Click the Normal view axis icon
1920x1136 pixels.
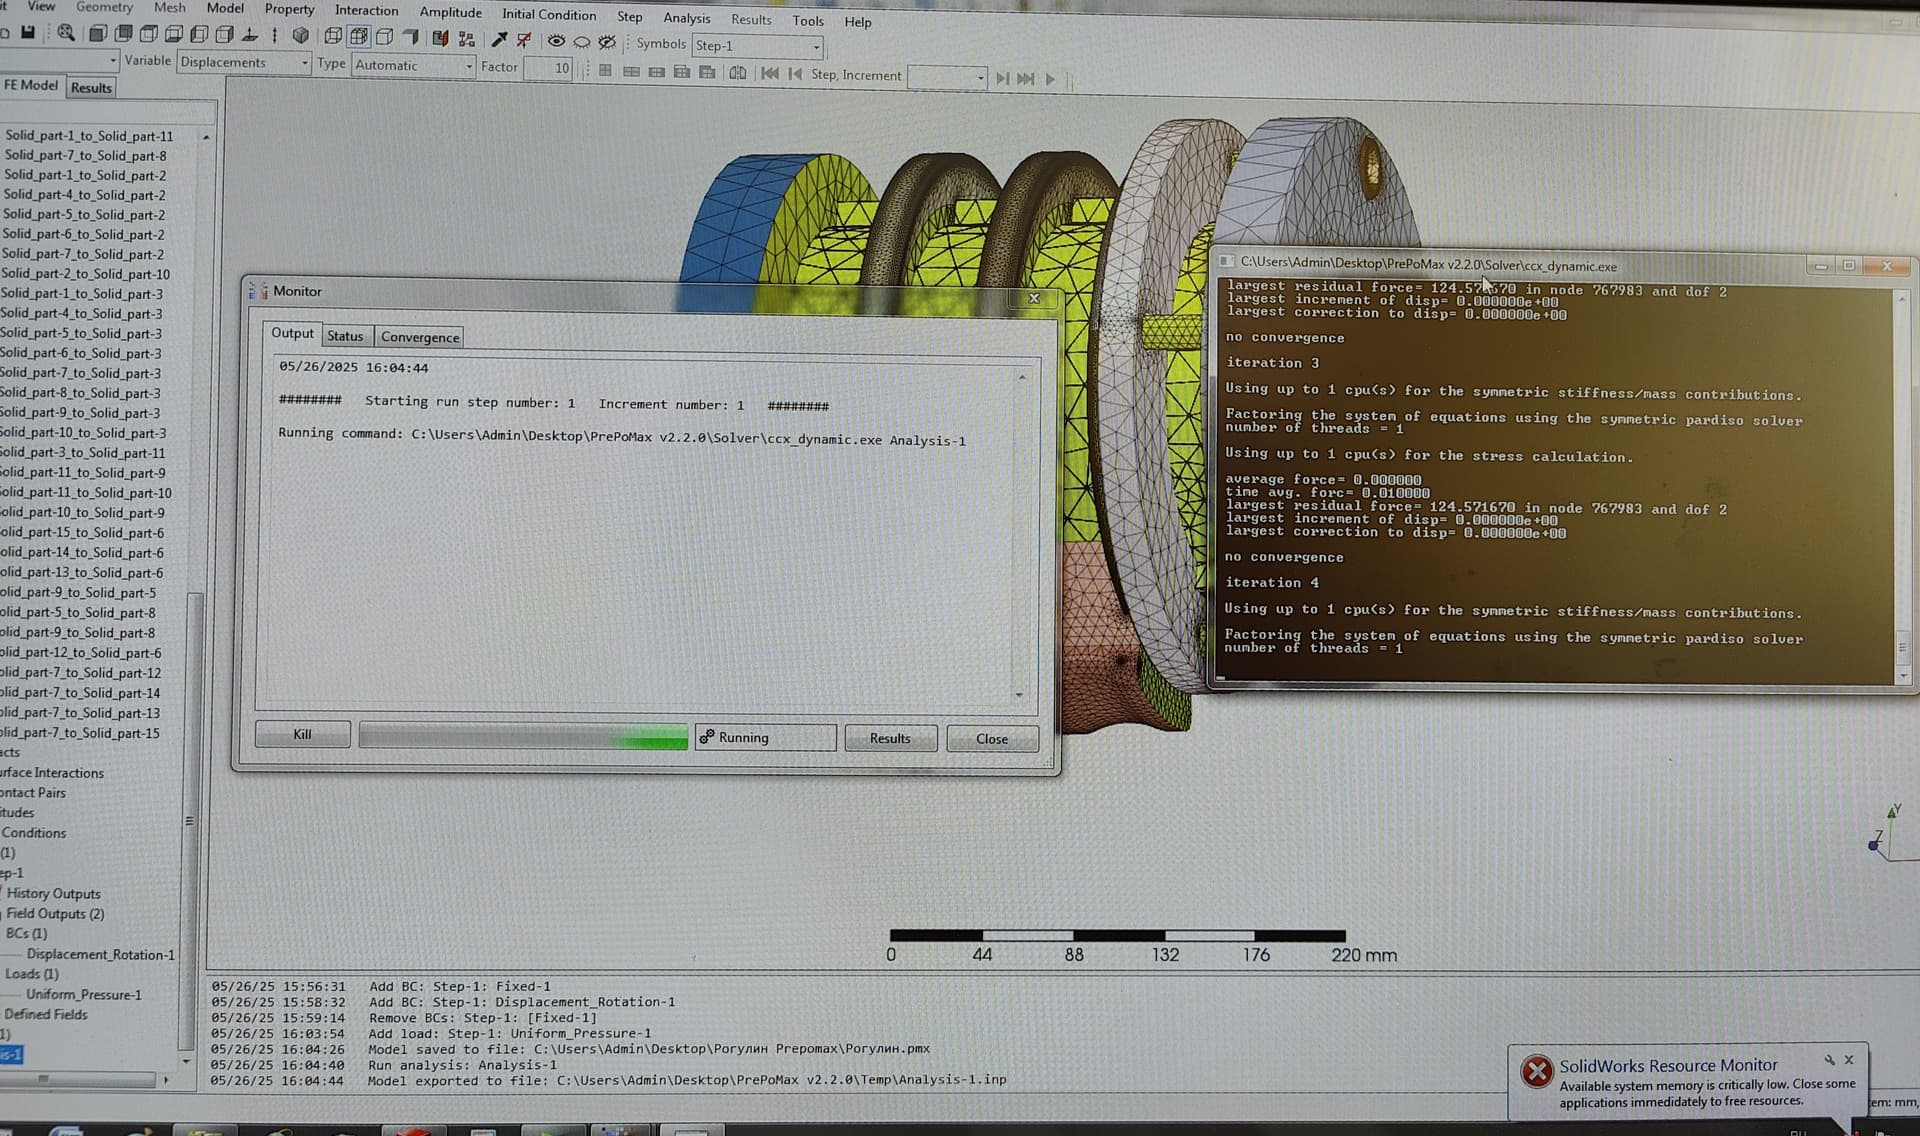(x=250, y=35)
